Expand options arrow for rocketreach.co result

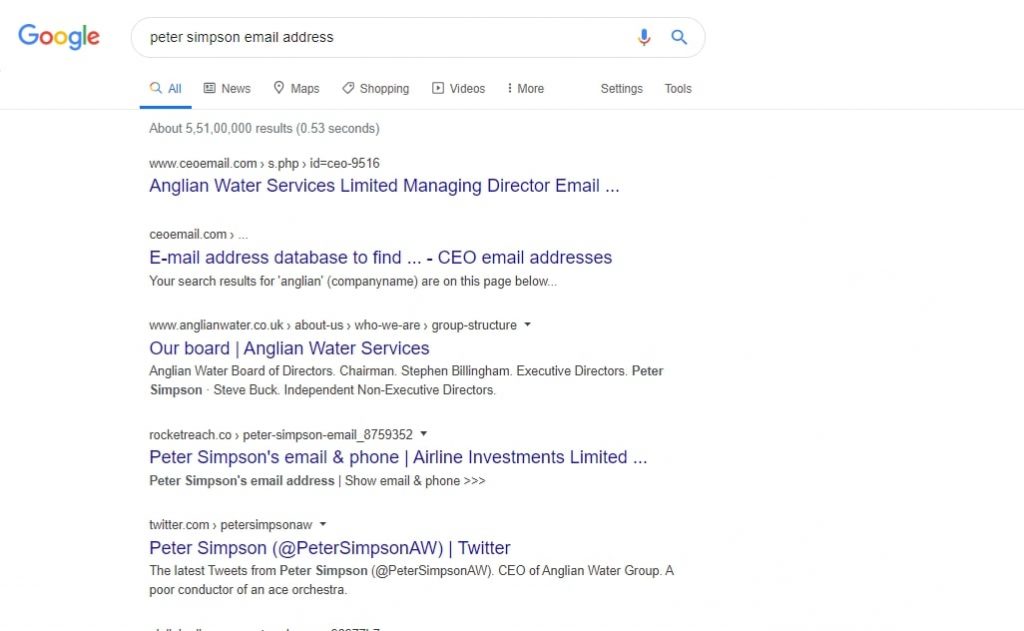coord(424,433)
